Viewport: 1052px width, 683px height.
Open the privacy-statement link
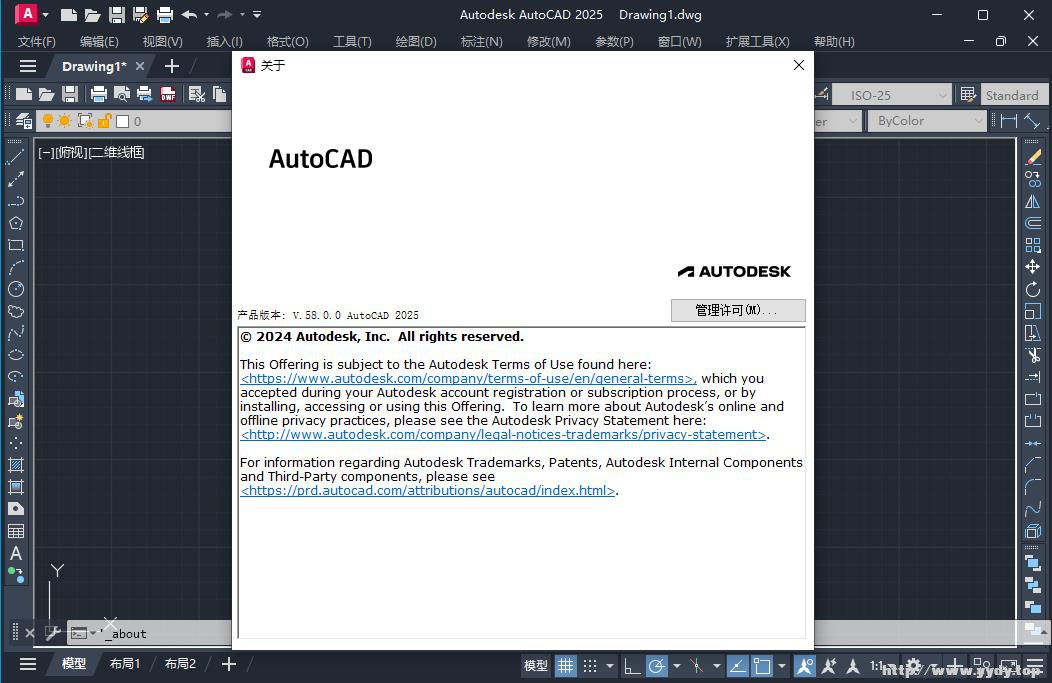503,435
